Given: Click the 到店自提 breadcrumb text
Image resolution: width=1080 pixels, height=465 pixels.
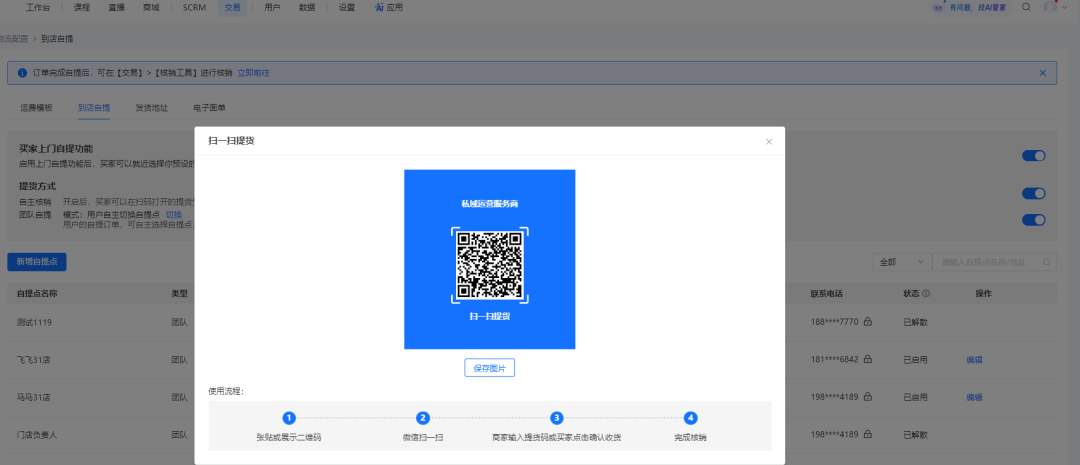Looking at the screenshot, I should click(x=57, y=39).
